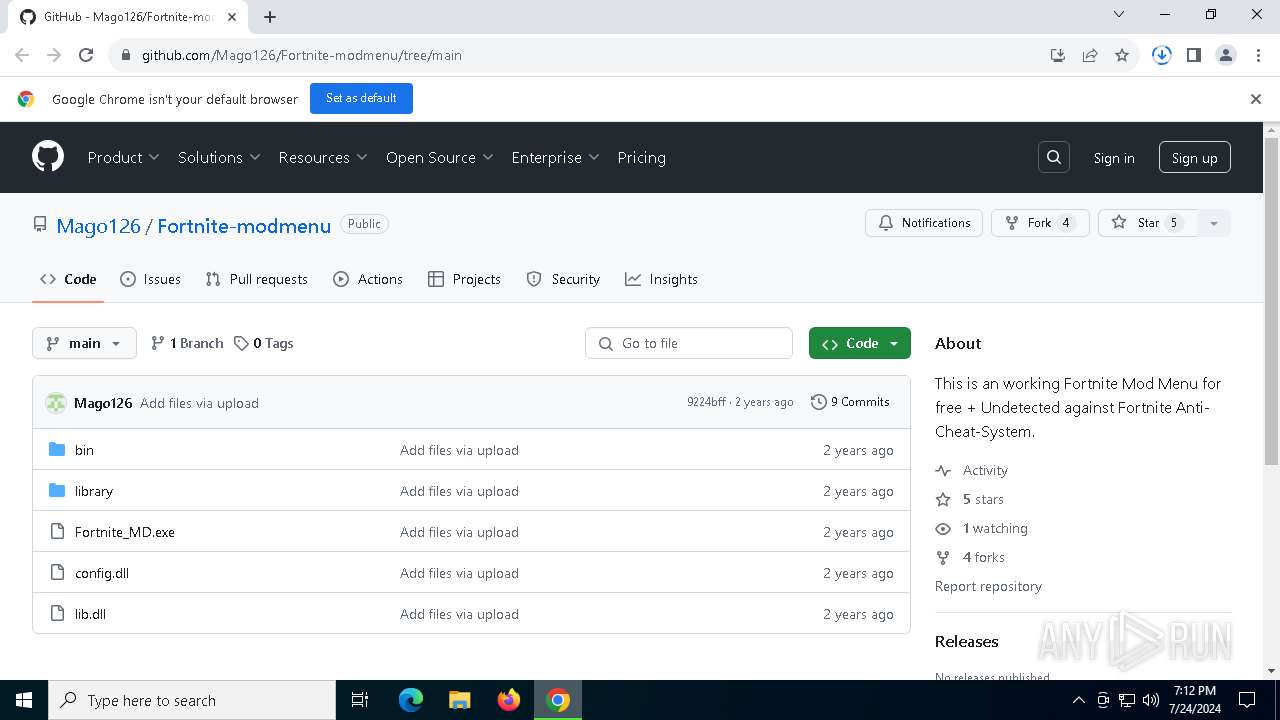Switch to the Insights tab
The image size is (1280, 720).
coord(661,279)
